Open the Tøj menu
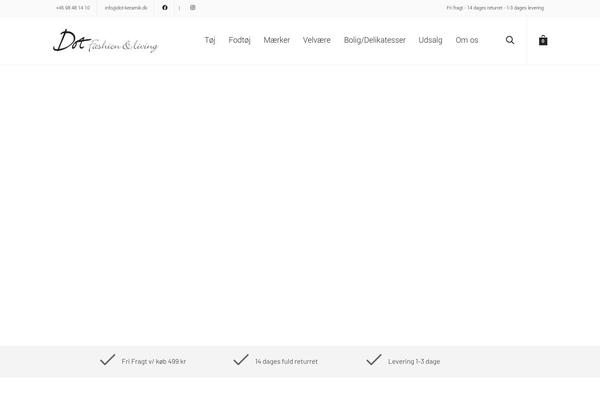The height and width of the screenshot is (400, 600). click(x=210, y=40)
